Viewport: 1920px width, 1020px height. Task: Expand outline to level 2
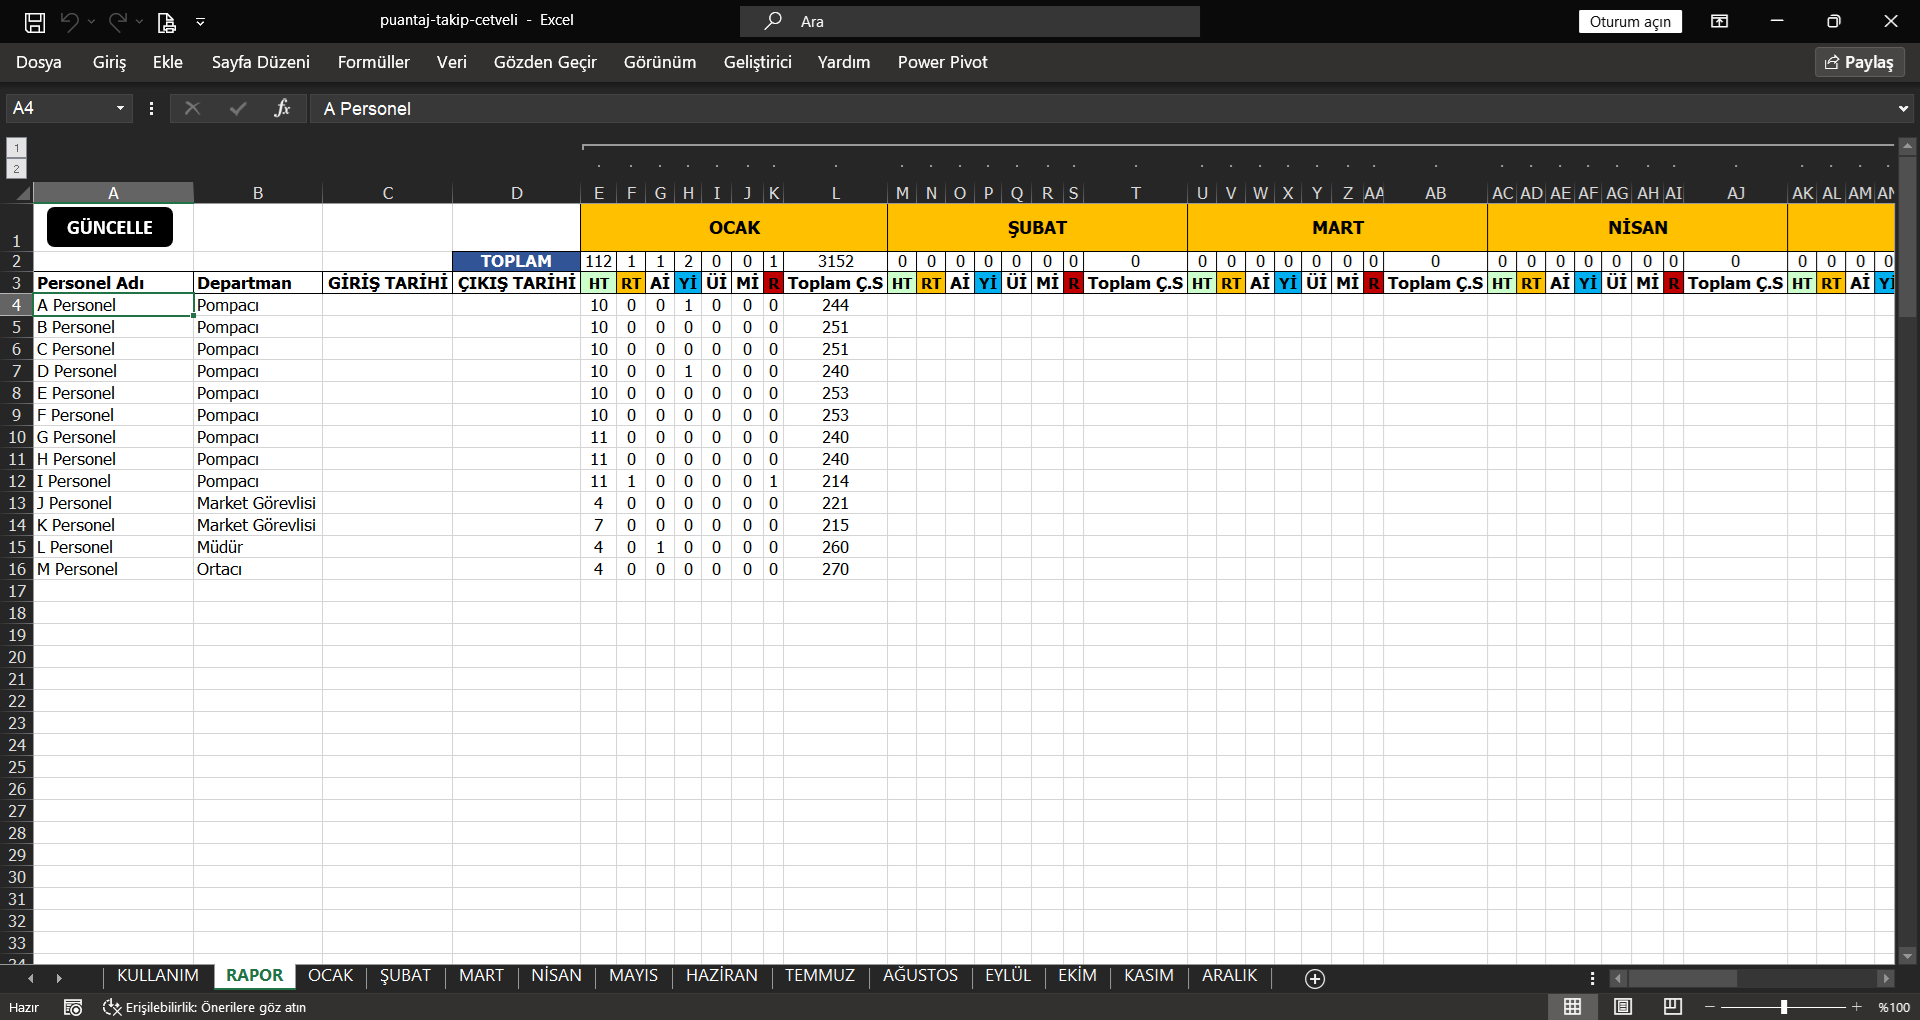16,168
